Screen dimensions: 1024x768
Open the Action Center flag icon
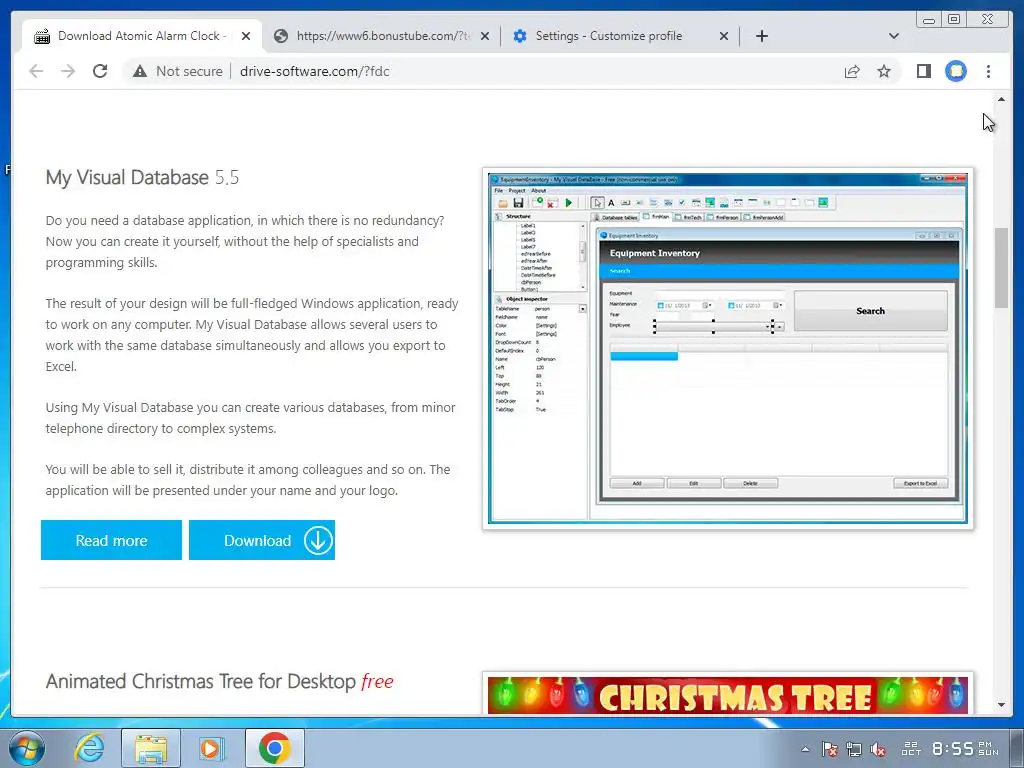point(829,749)
